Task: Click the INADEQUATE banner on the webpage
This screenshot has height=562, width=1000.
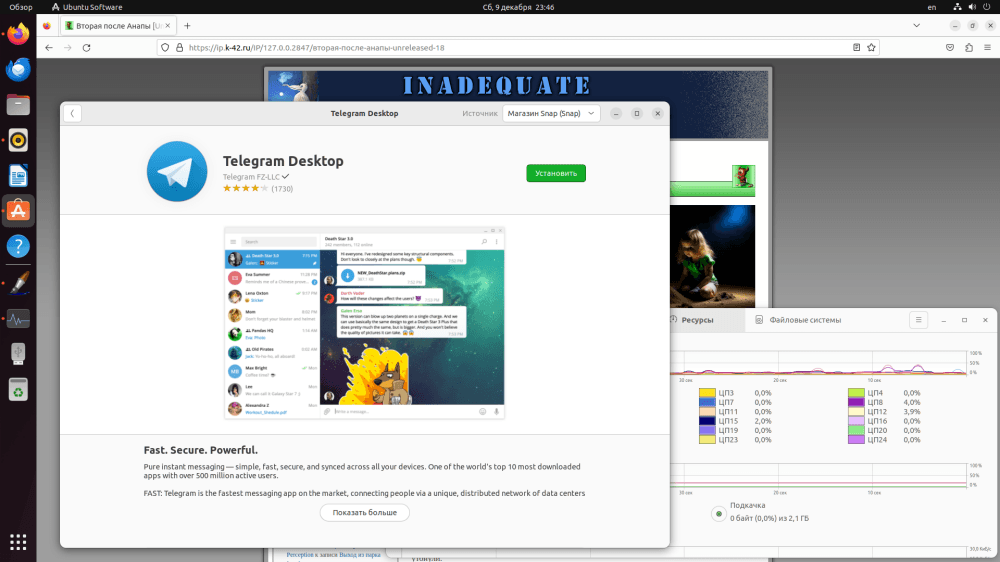Action: pos(496,85)
